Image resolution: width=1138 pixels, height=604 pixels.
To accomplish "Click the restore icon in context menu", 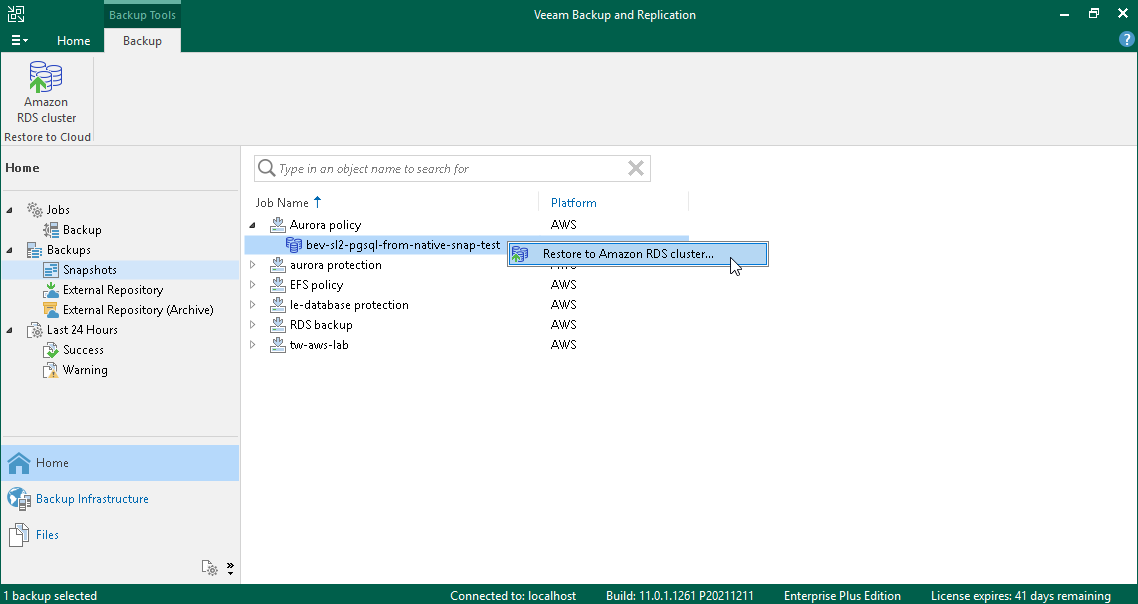I will click(x=520, y=254).
